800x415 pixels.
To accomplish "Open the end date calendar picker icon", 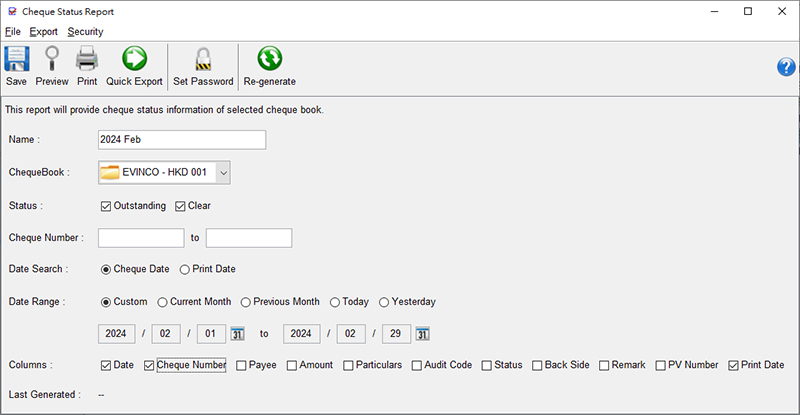I will pos(423,334).
